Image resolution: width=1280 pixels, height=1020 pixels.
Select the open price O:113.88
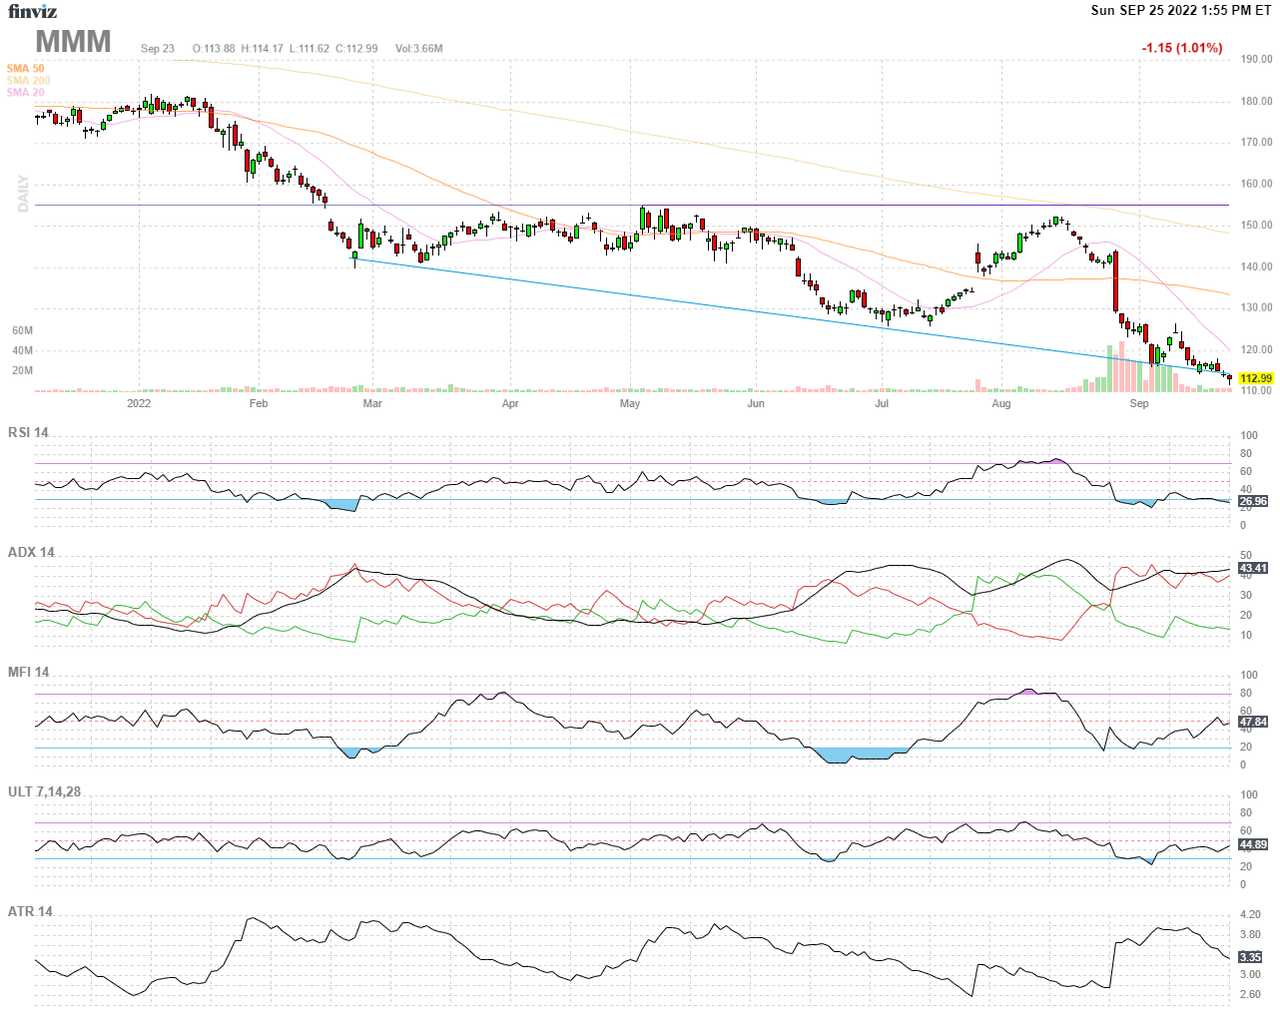pyautogui.click(x=214, y=48)
